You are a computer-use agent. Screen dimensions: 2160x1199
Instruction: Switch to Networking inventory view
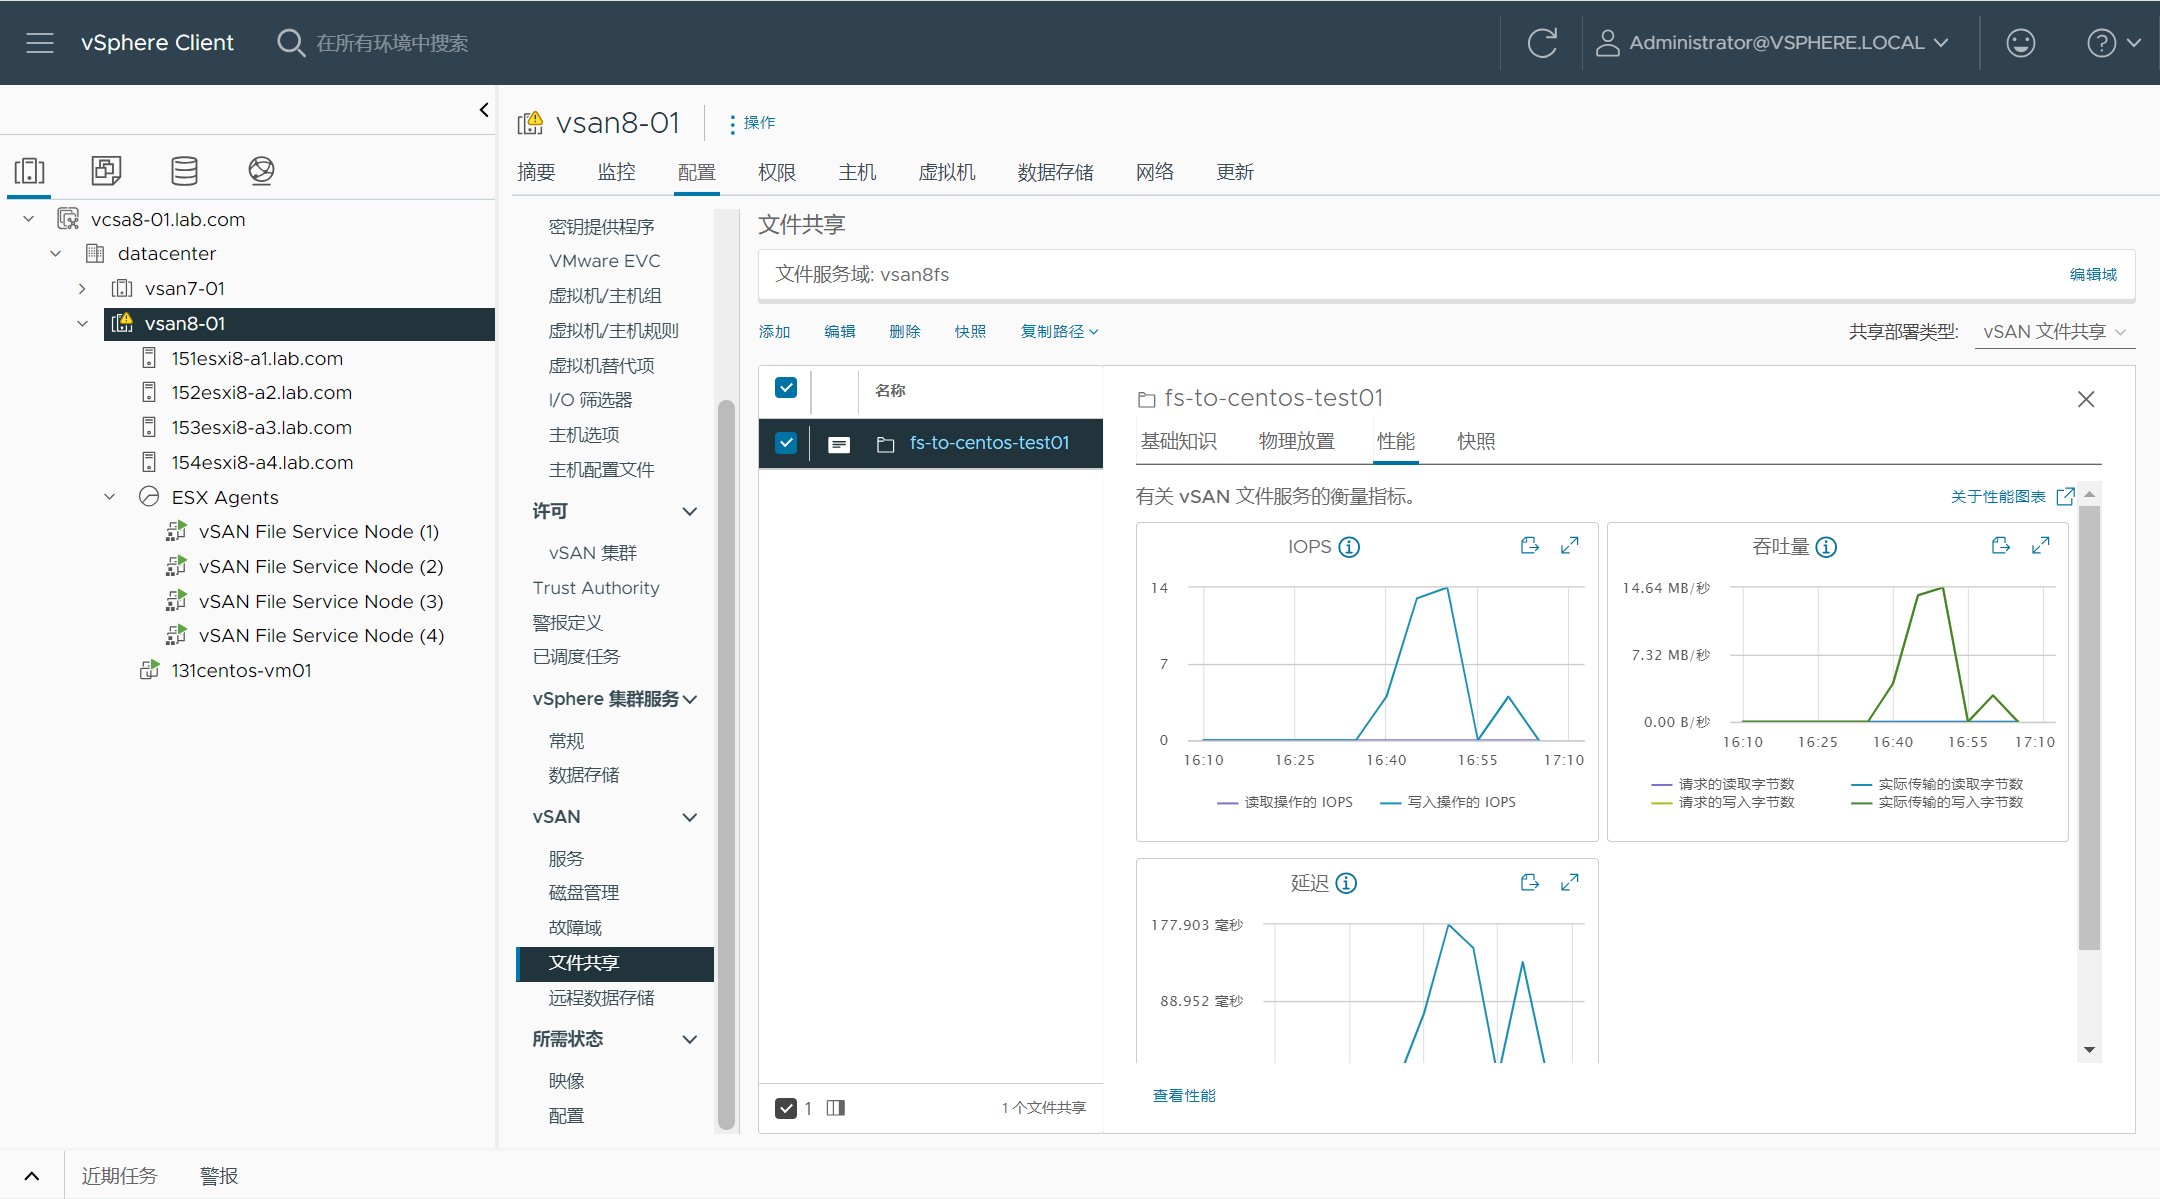[261, 171]
